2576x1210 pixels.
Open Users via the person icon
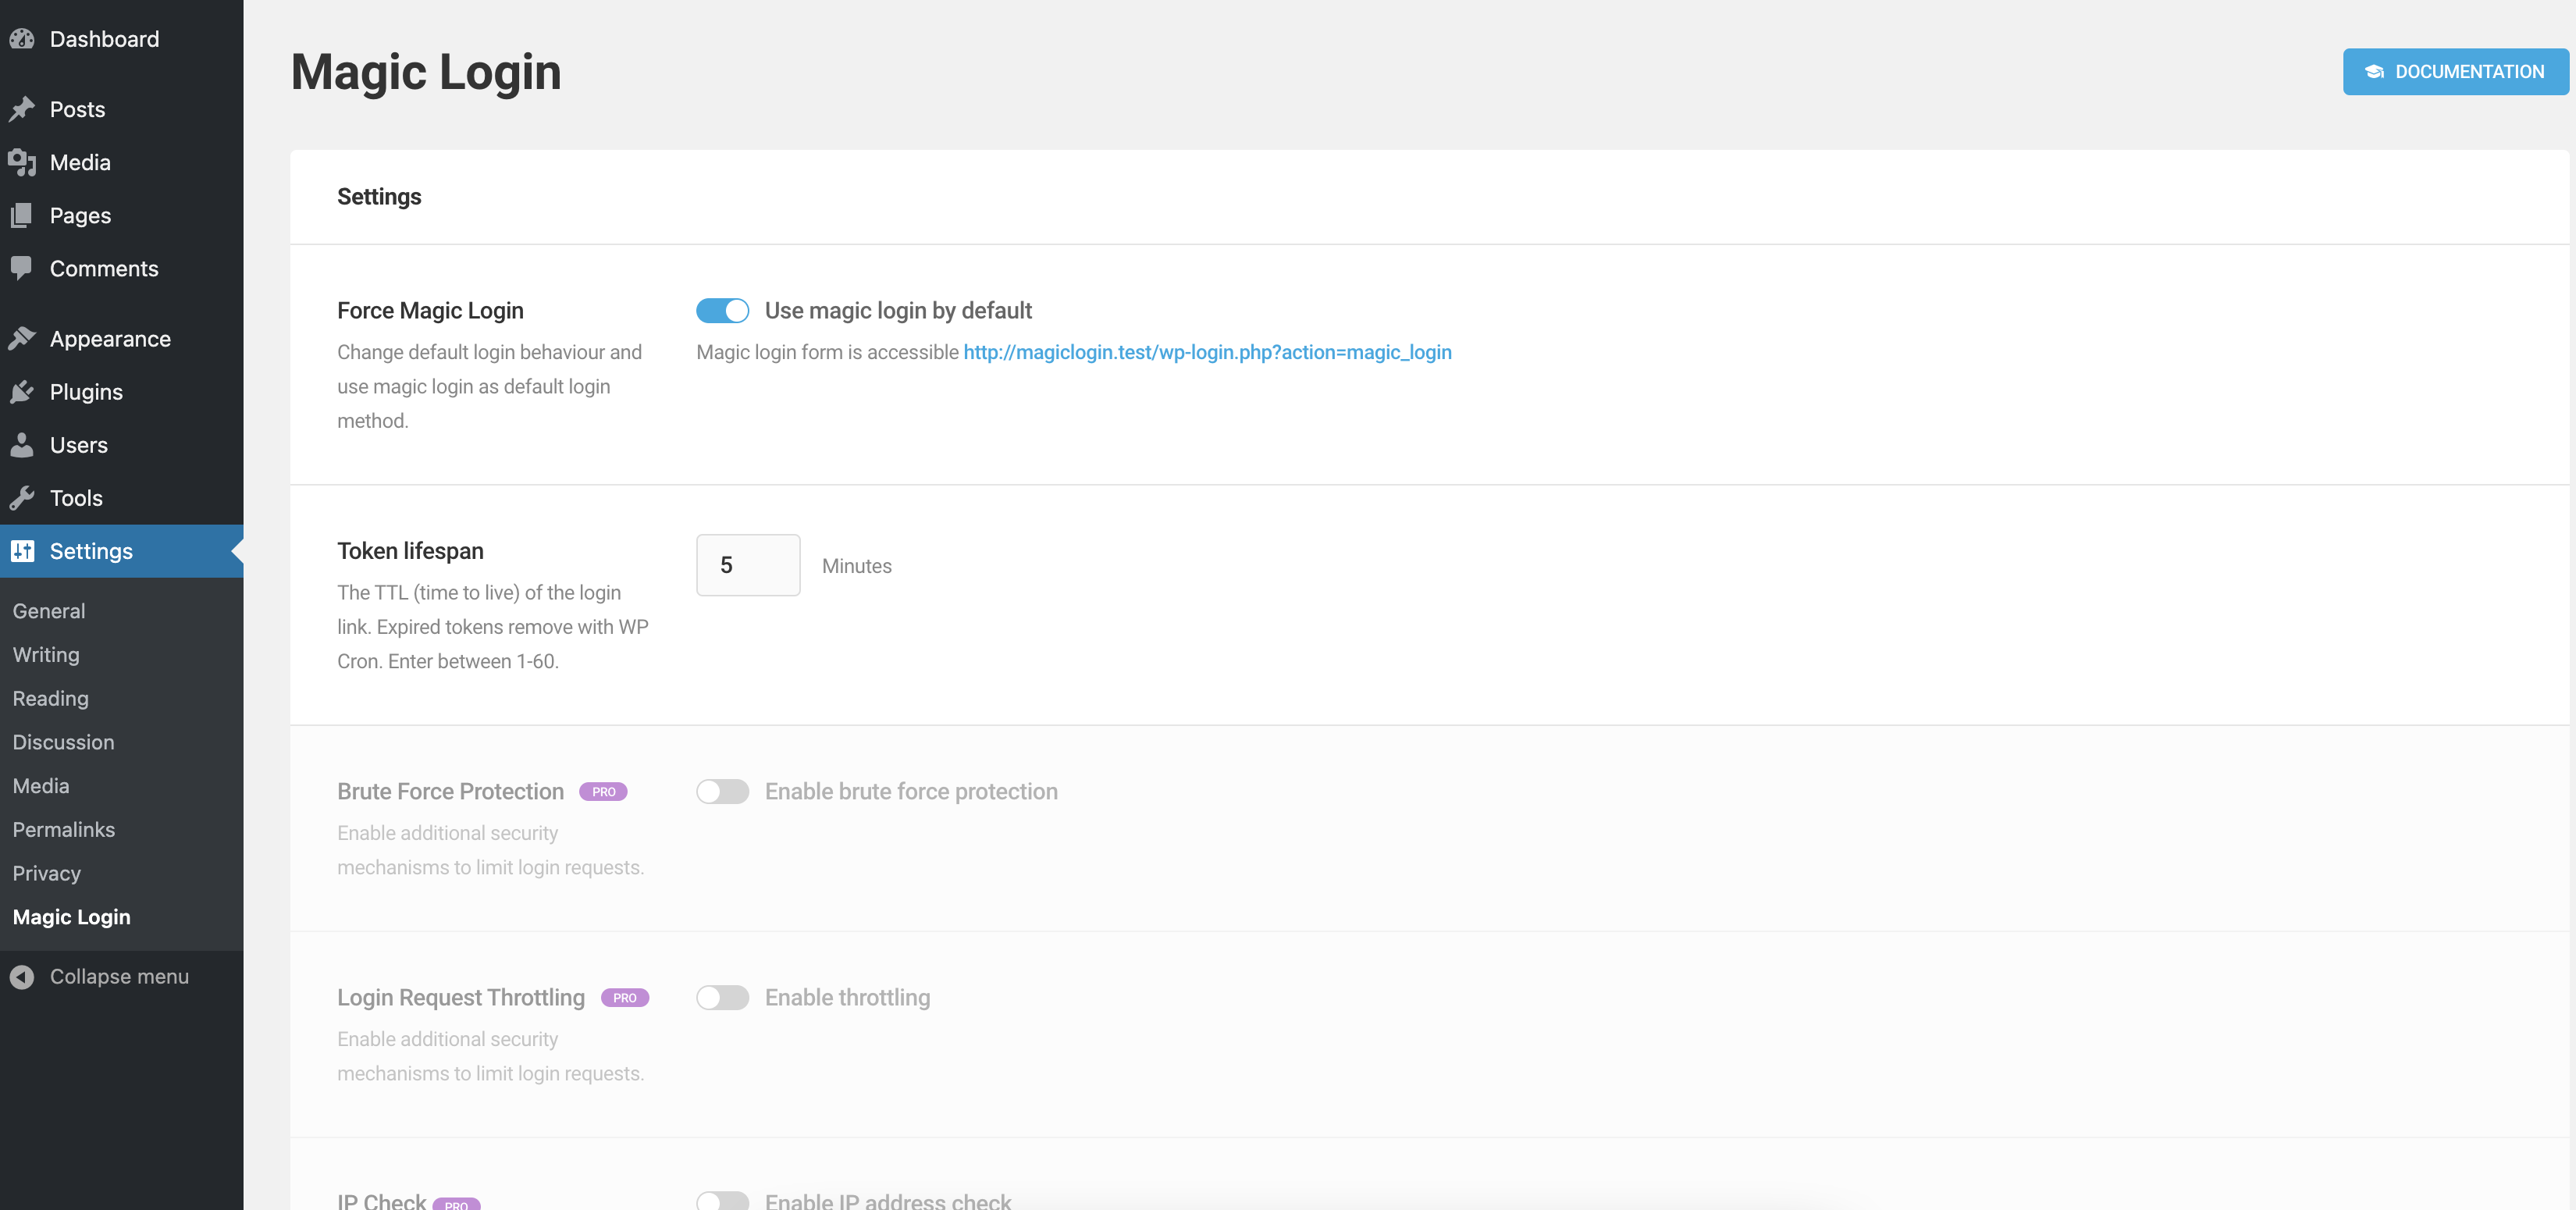(22, 444)
